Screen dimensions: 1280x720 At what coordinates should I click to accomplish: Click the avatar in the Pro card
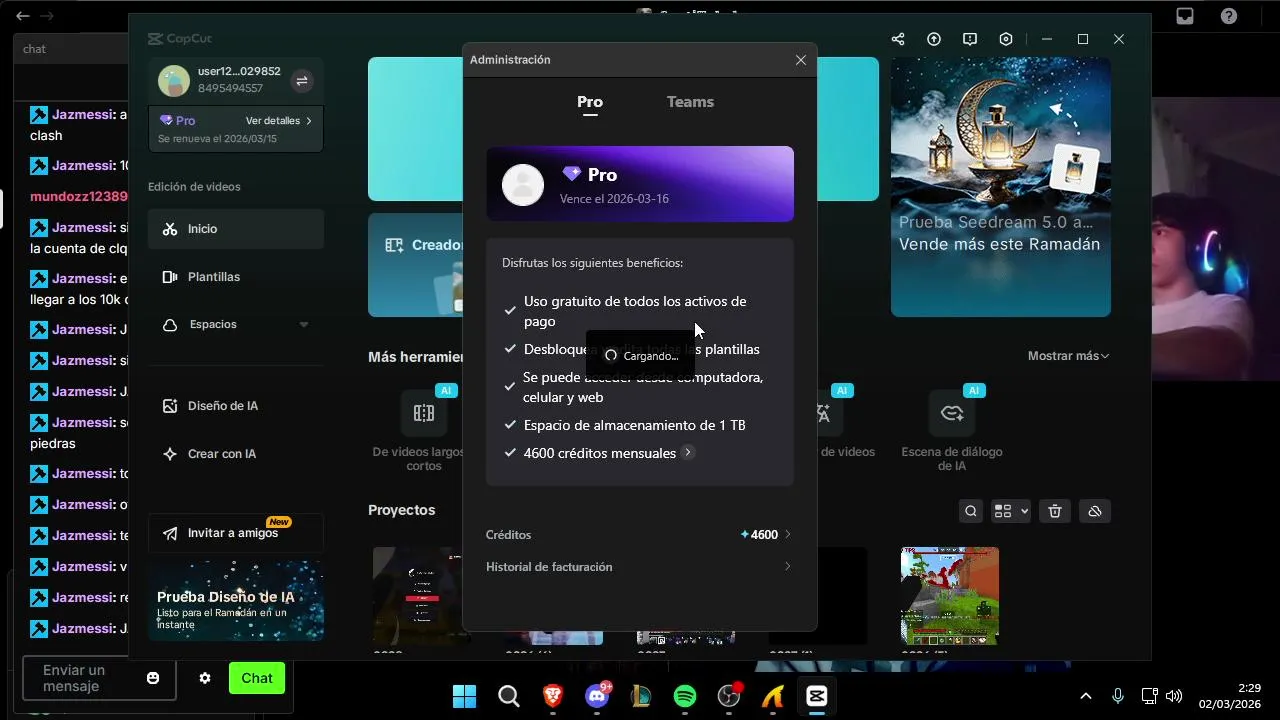click(523, 185)
